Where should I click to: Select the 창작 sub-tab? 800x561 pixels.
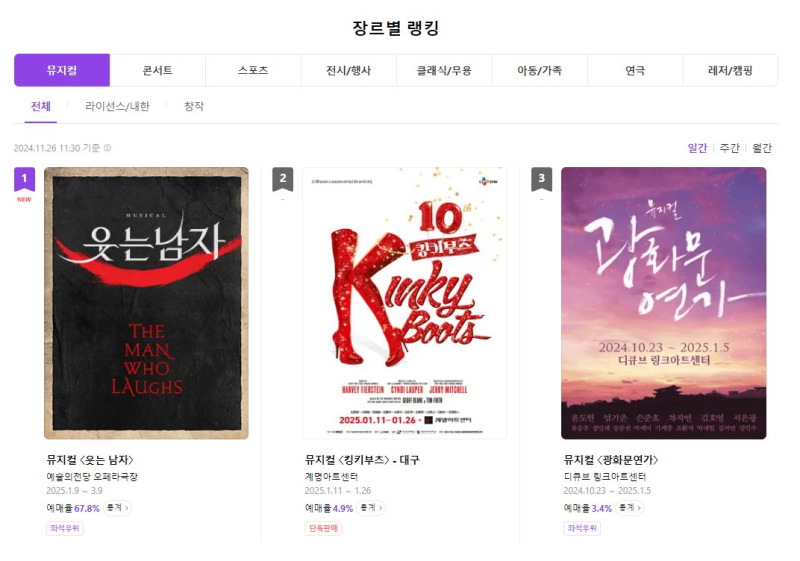194,106
